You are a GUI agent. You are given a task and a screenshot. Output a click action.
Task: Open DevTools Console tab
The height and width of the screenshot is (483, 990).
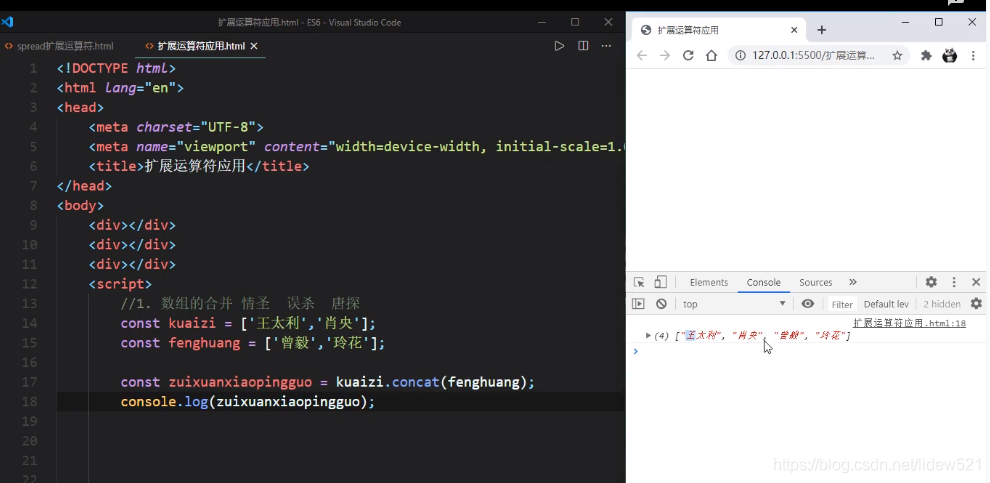coord(763,282)
